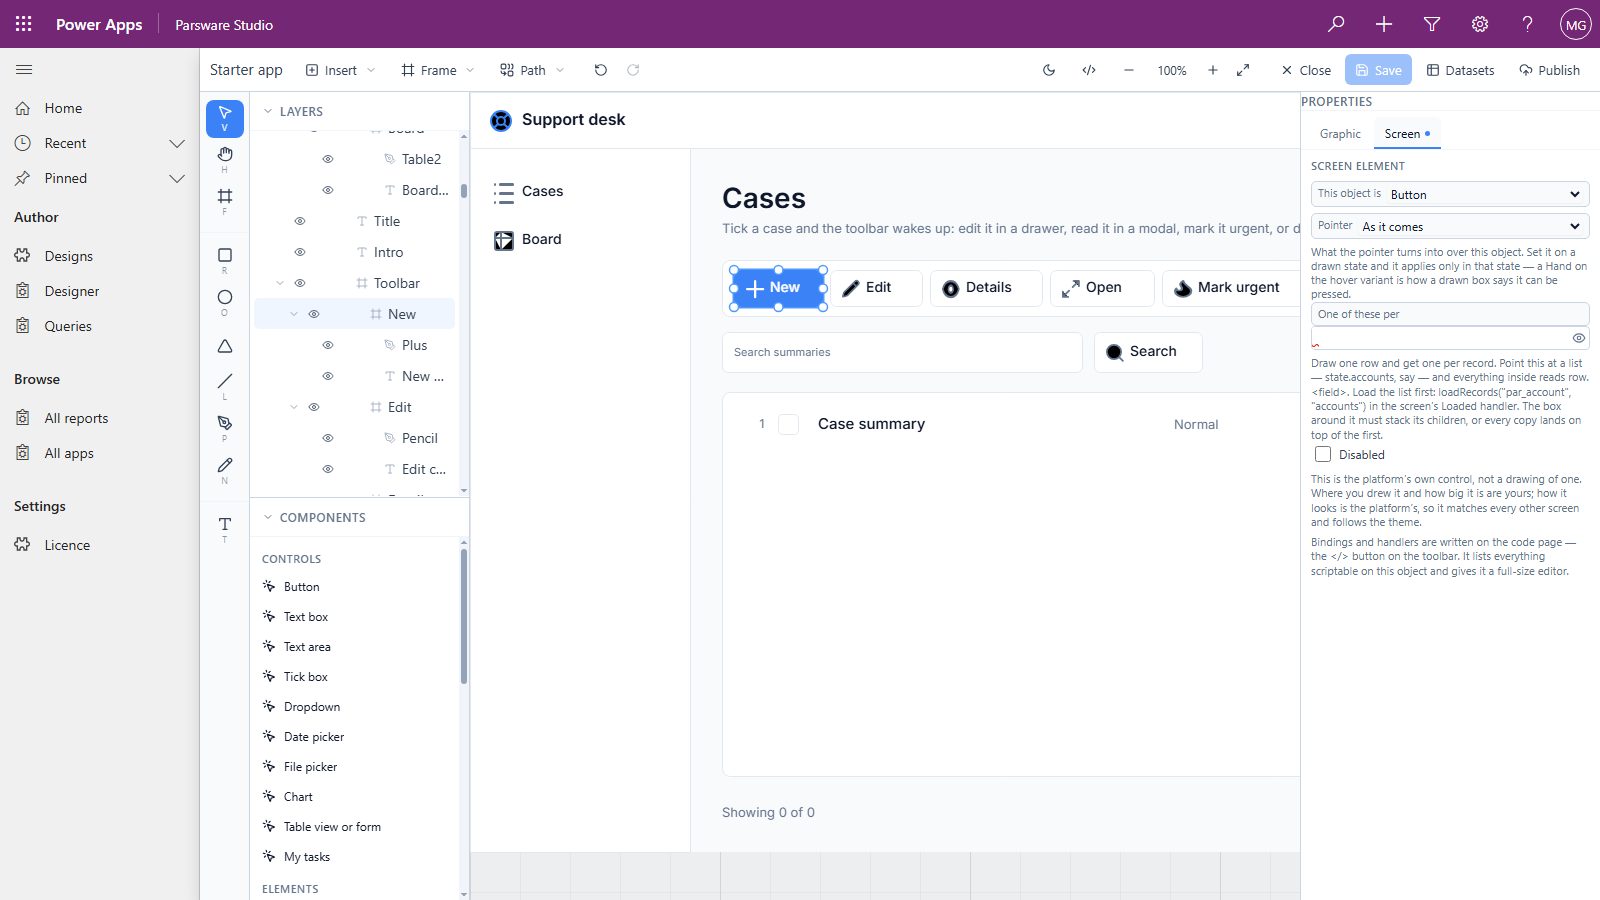This screenshot has width=1600, height=900.
Task: Open the MG account avatar
Action: (x=1576, y=24)
